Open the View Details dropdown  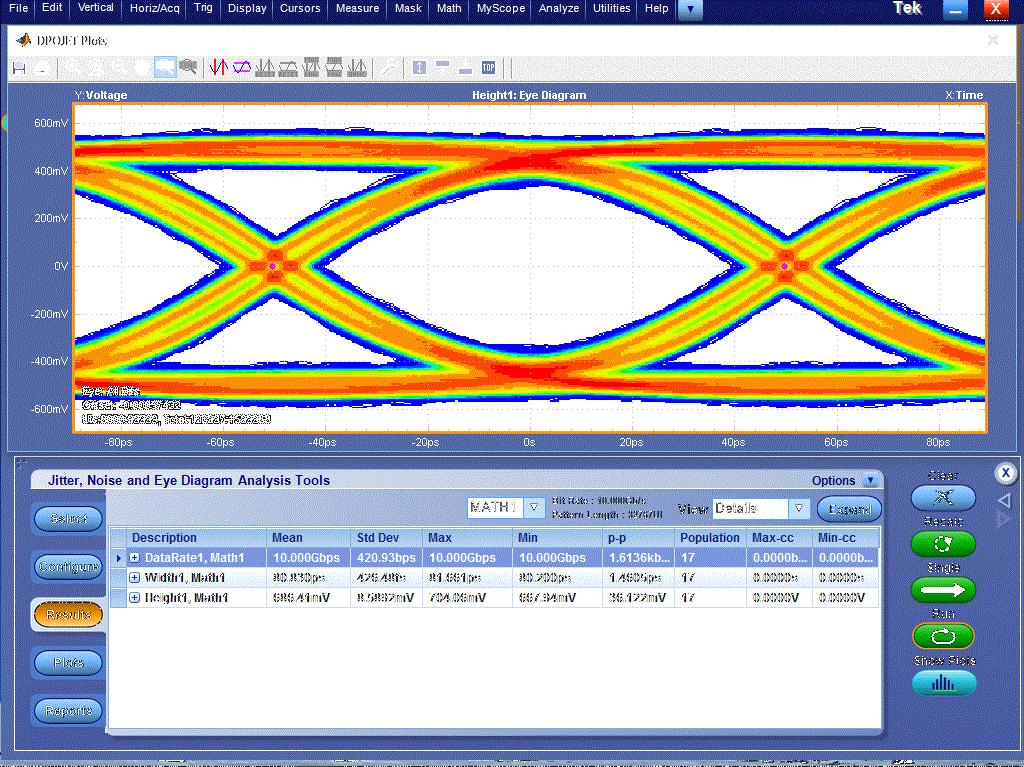pyautogui.click(x=799, y=508)
